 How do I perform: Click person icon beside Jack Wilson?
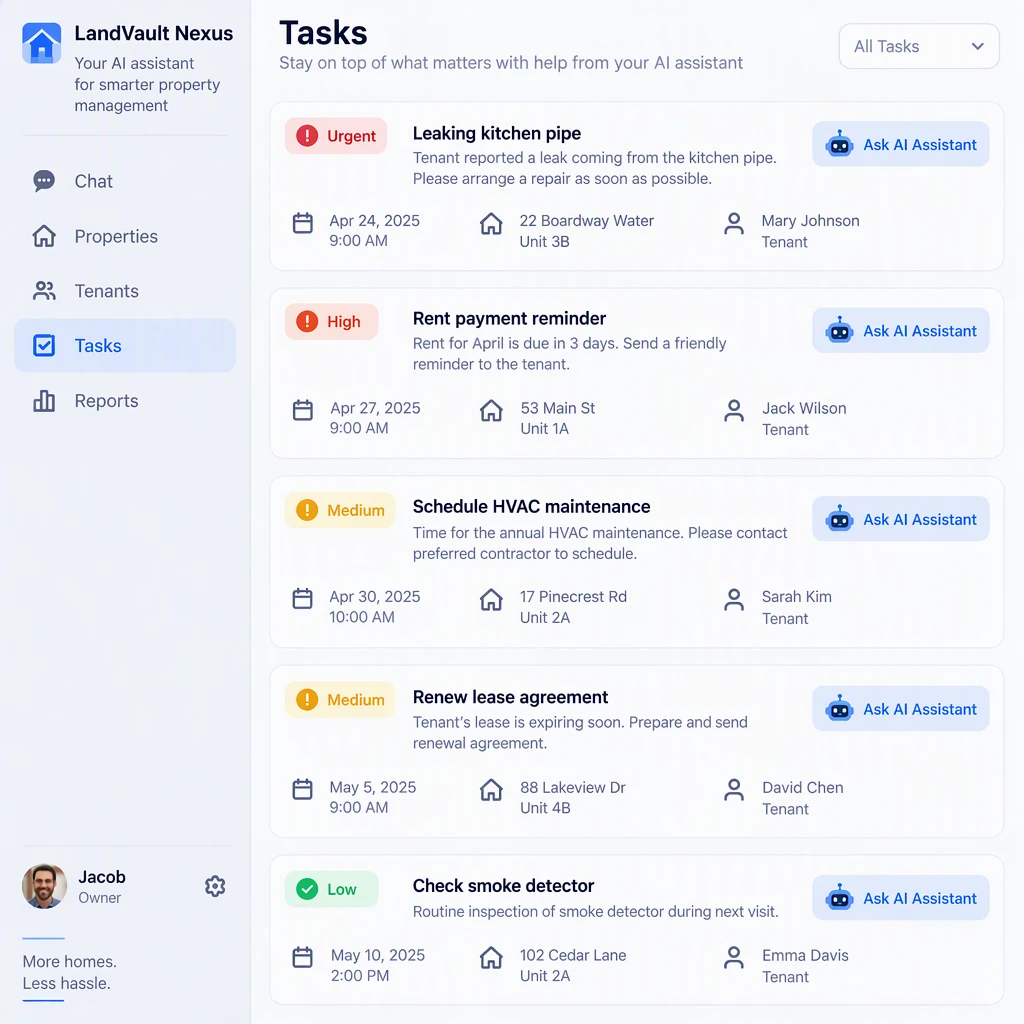pyautogui.click(x=734, y=411)
